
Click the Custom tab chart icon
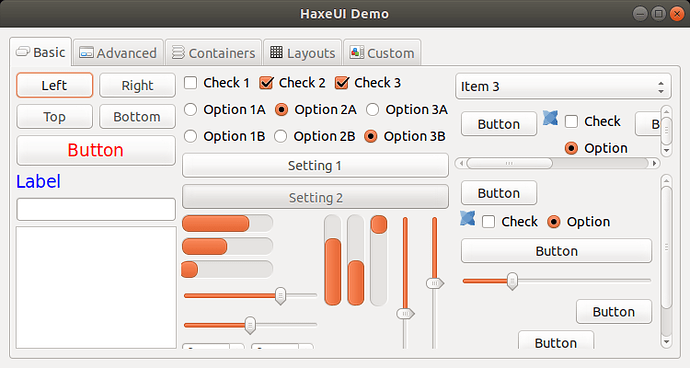point(356,52)
